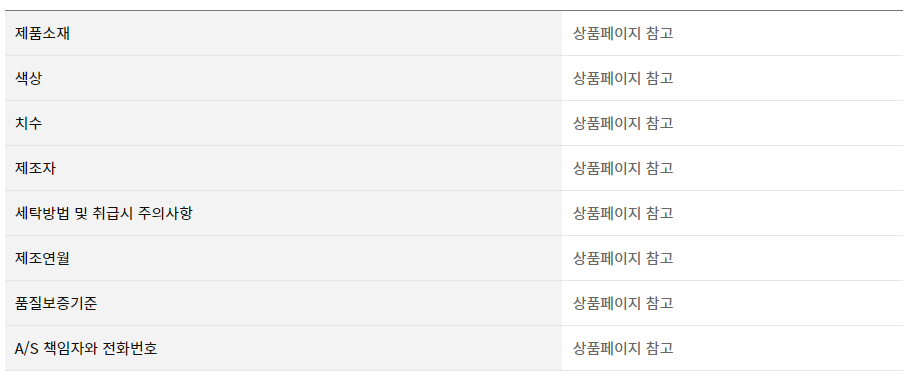This screenshot has width=908, height=382.
Task: Select A/S 책임자와 전화번호 label
Action: [86, 348]
